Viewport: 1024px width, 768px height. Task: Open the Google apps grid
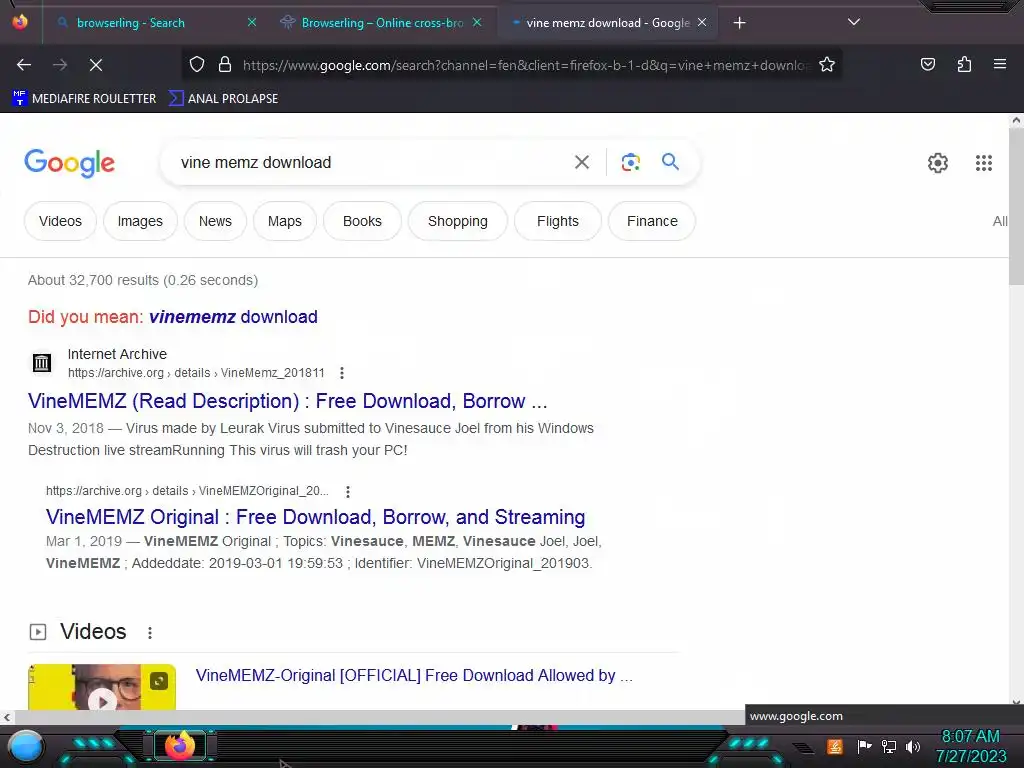(x=984, y=163)
